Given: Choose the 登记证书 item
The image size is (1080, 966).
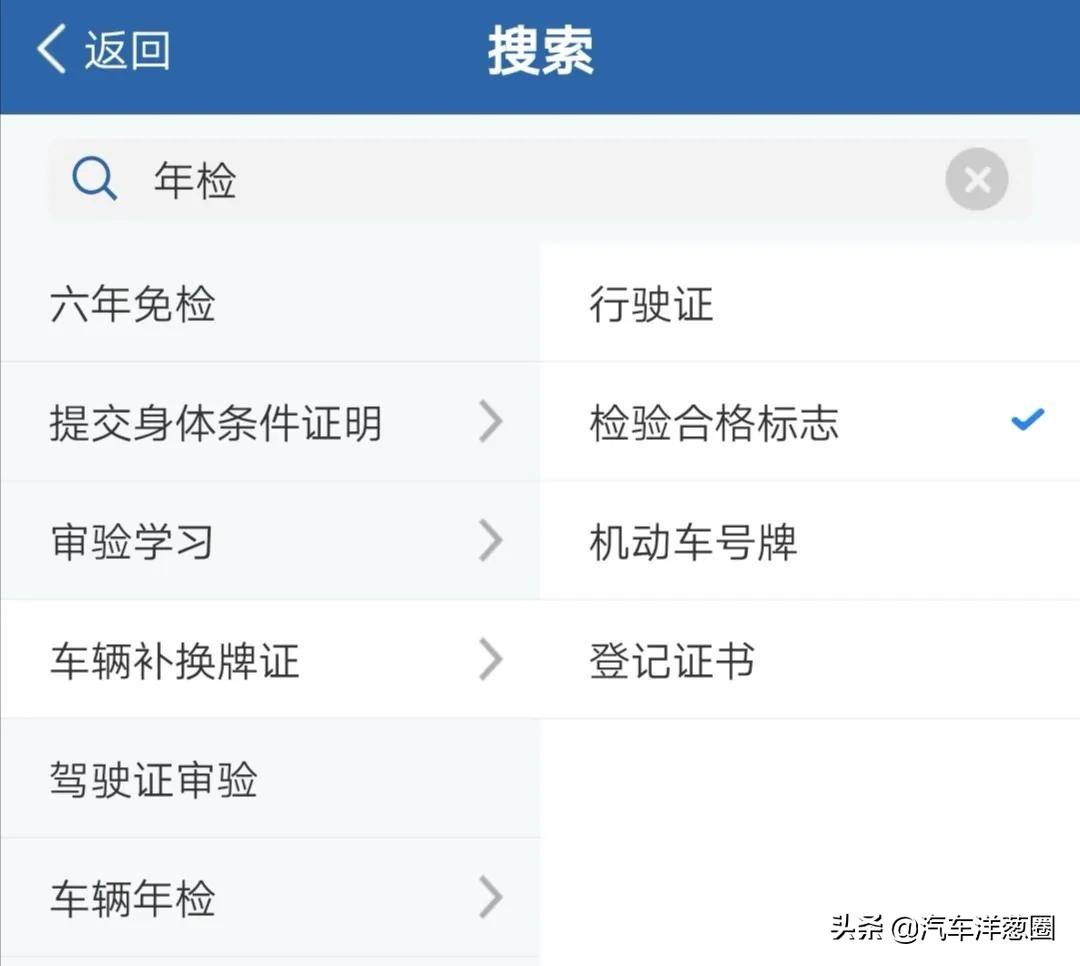Looking at the screenshot, I should (670, 660).
